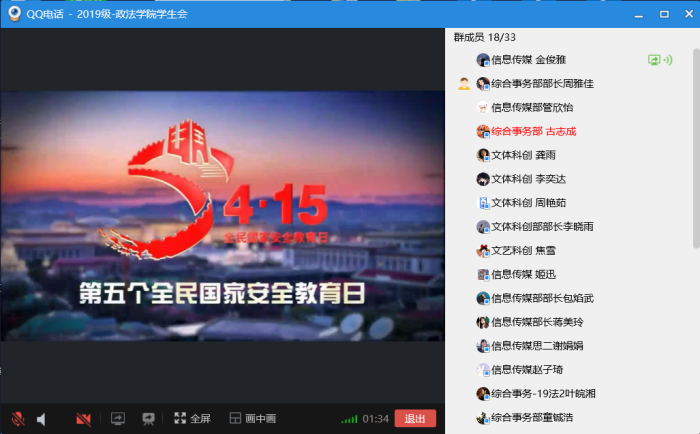Screen dimensions: 700x434
Task: Select member 综合事务部部长周雅佳
Action: [x=542, y=83]
